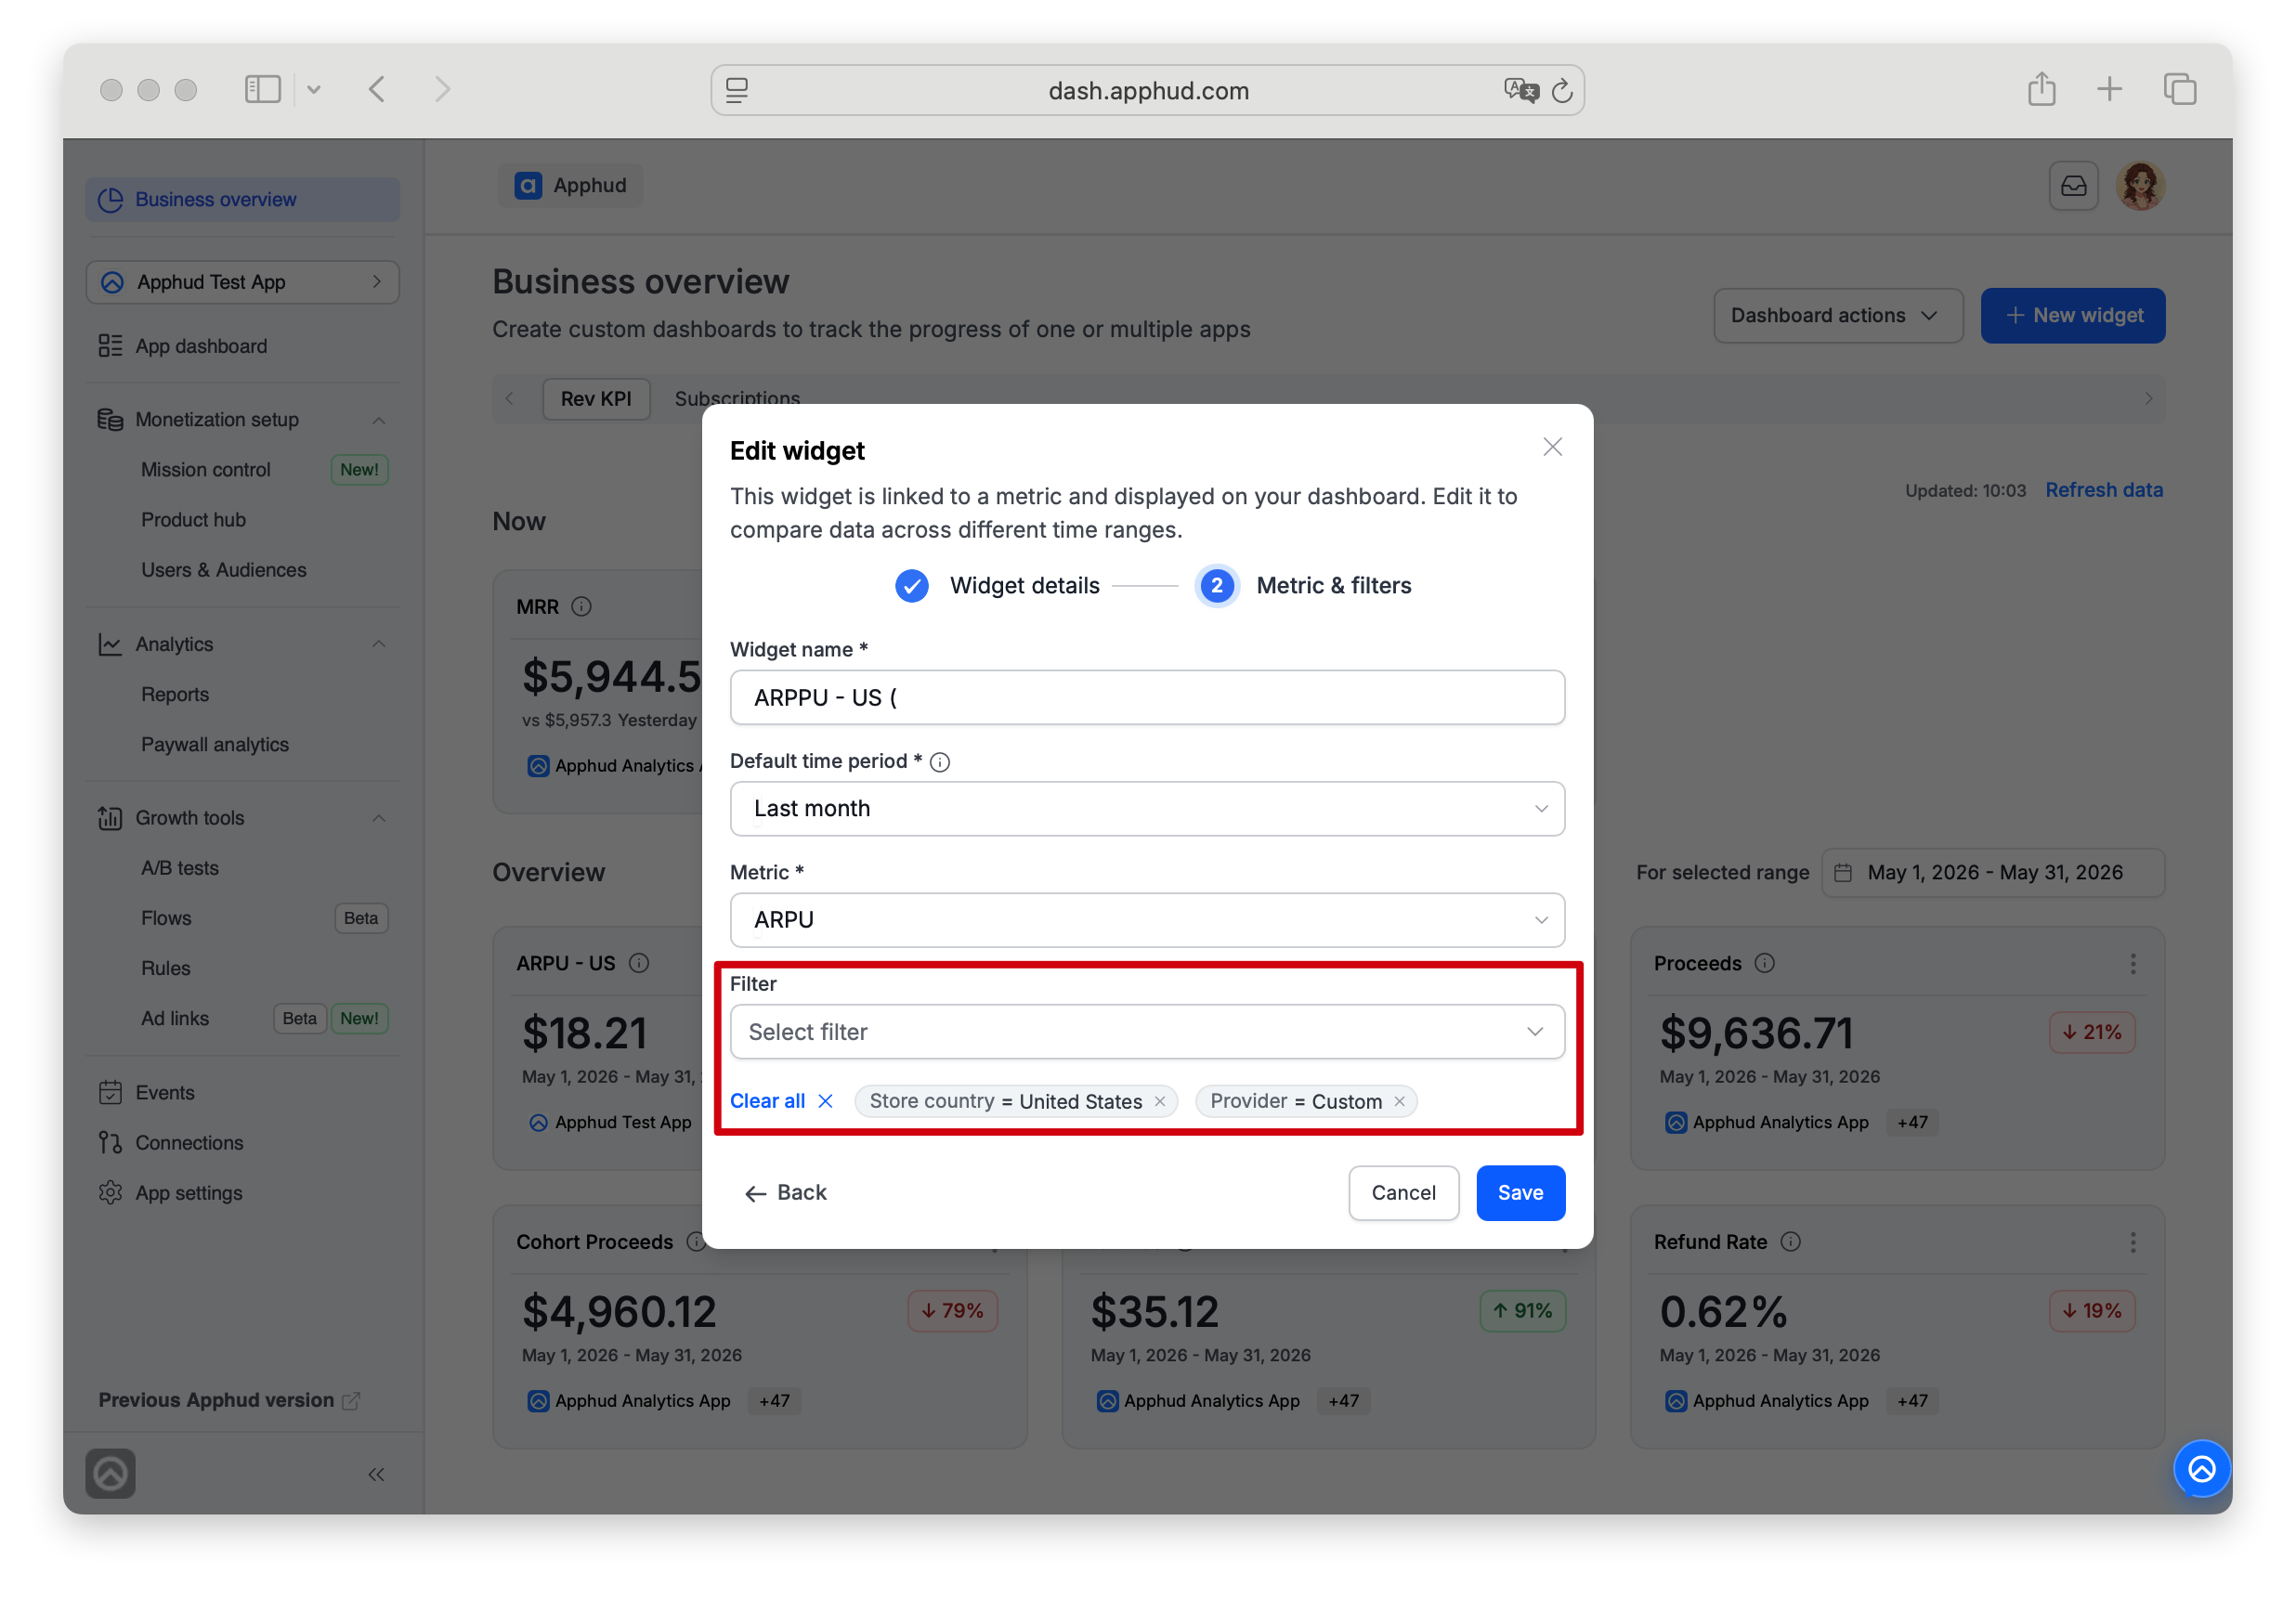Open the Metric dropdown showing ARPU

pyautogui.click(x=1147, y=919)
